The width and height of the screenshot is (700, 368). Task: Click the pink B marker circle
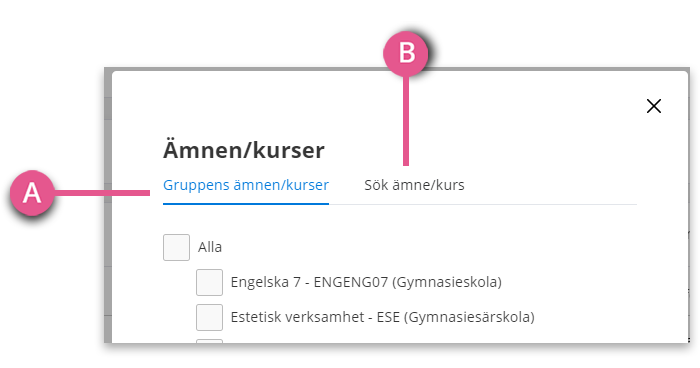coord(406,53)
